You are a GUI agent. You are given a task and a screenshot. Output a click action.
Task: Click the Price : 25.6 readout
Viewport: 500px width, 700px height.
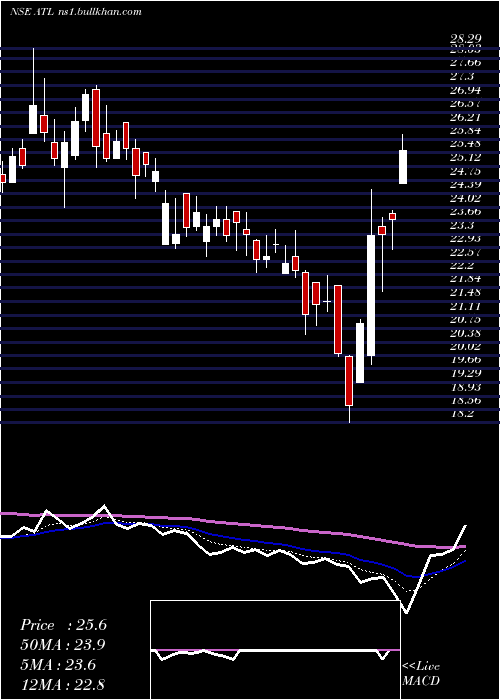[63, 625]
